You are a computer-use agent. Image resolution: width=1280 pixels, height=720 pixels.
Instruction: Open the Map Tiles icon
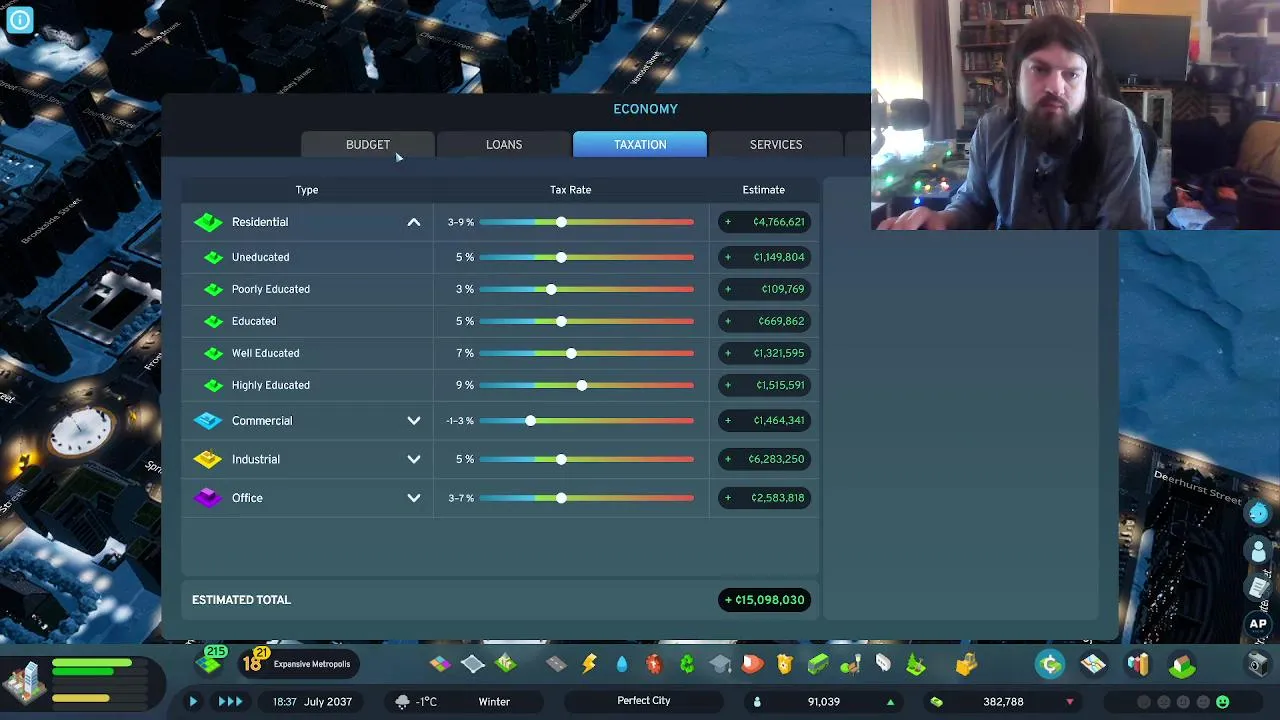(1093, 664)
